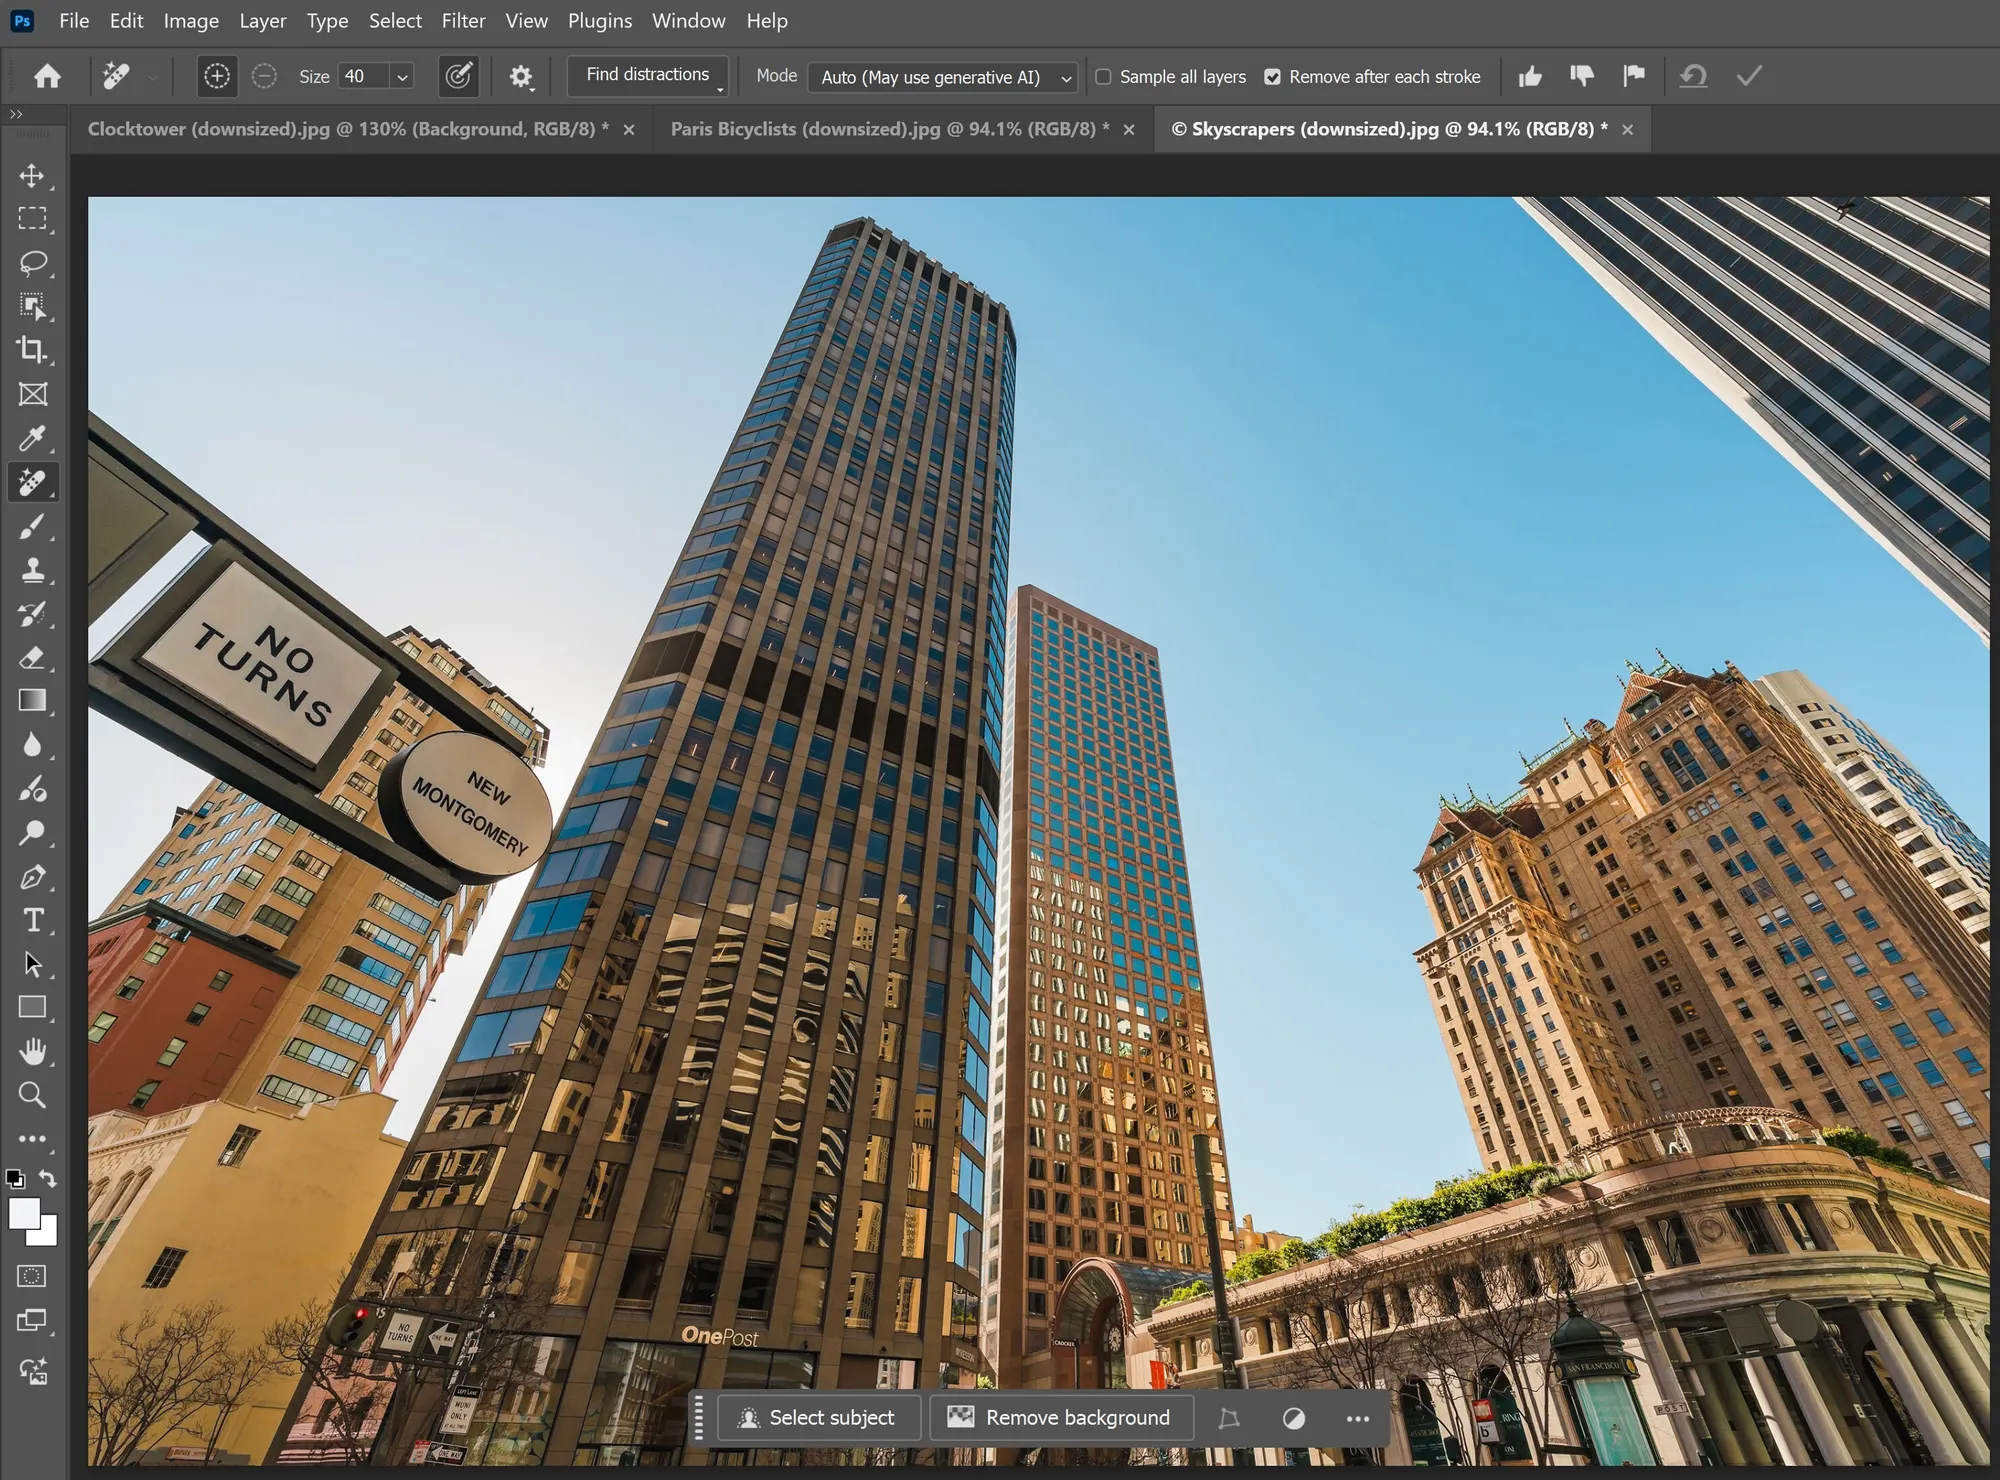Select the Zoom tool
Viewport: 2000px width, 1480px height.
point(32,1095)
